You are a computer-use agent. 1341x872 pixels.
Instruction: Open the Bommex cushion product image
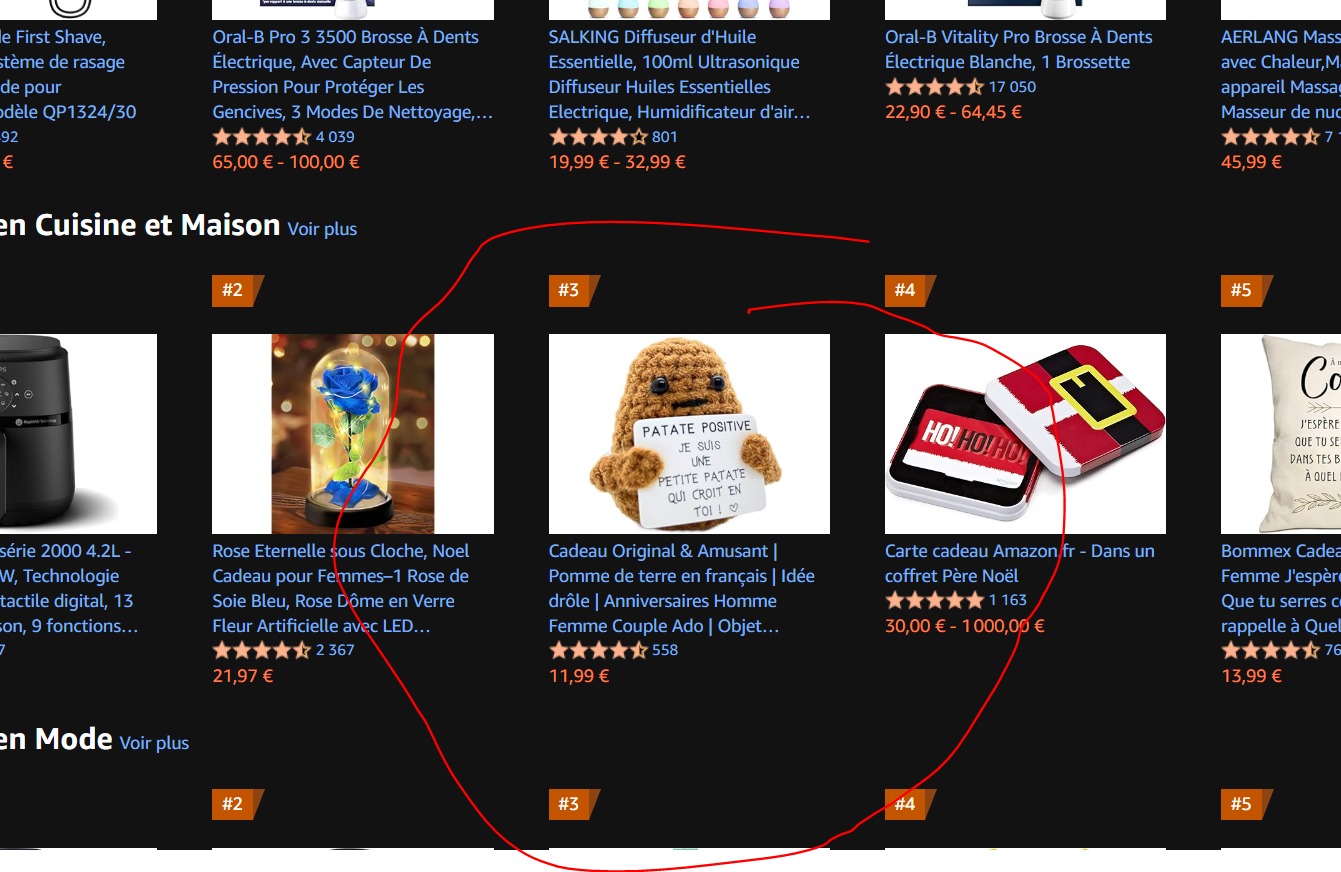[x=1281, y=434]
